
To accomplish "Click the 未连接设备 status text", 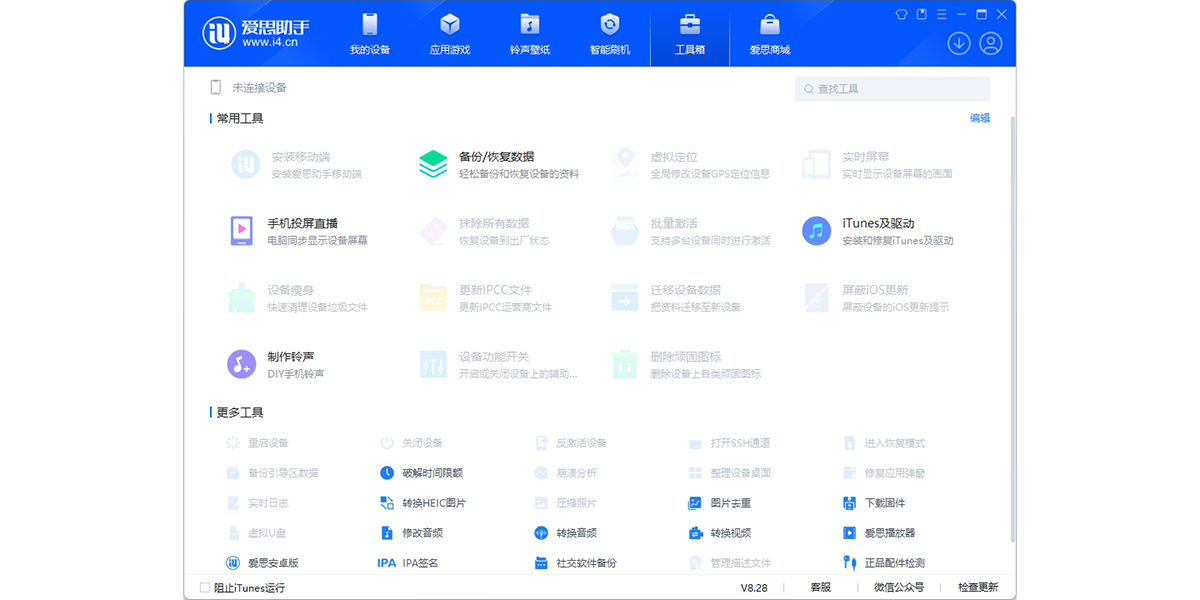I will tap(259, 88).
